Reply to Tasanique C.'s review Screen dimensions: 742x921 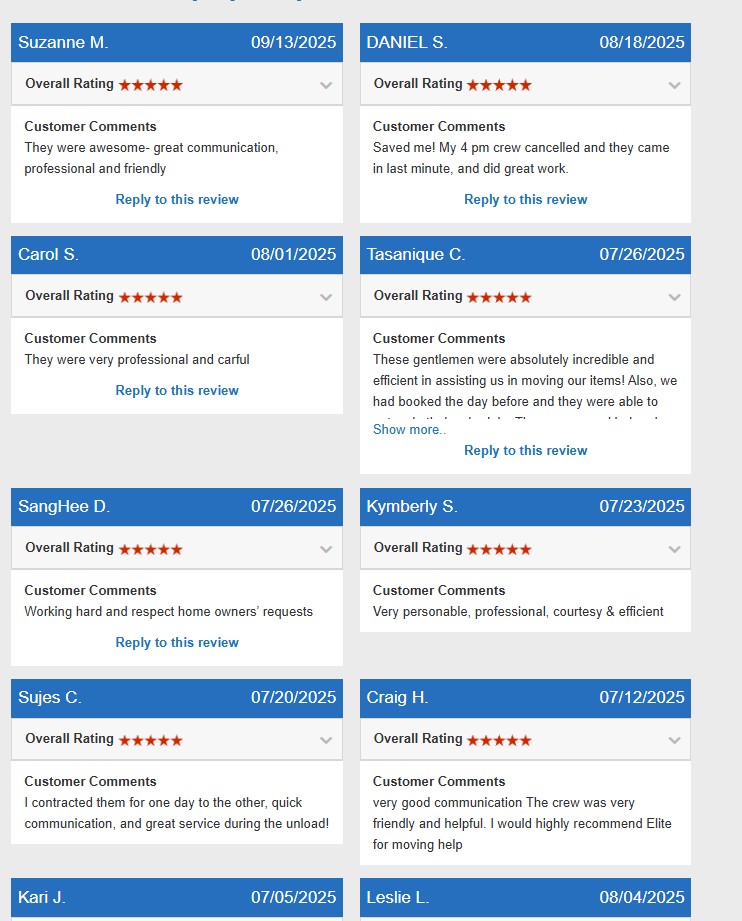[525, 451]
